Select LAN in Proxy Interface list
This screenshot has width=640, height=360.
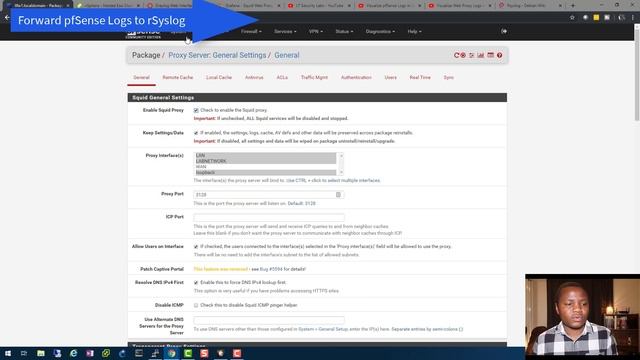(266, 155)
